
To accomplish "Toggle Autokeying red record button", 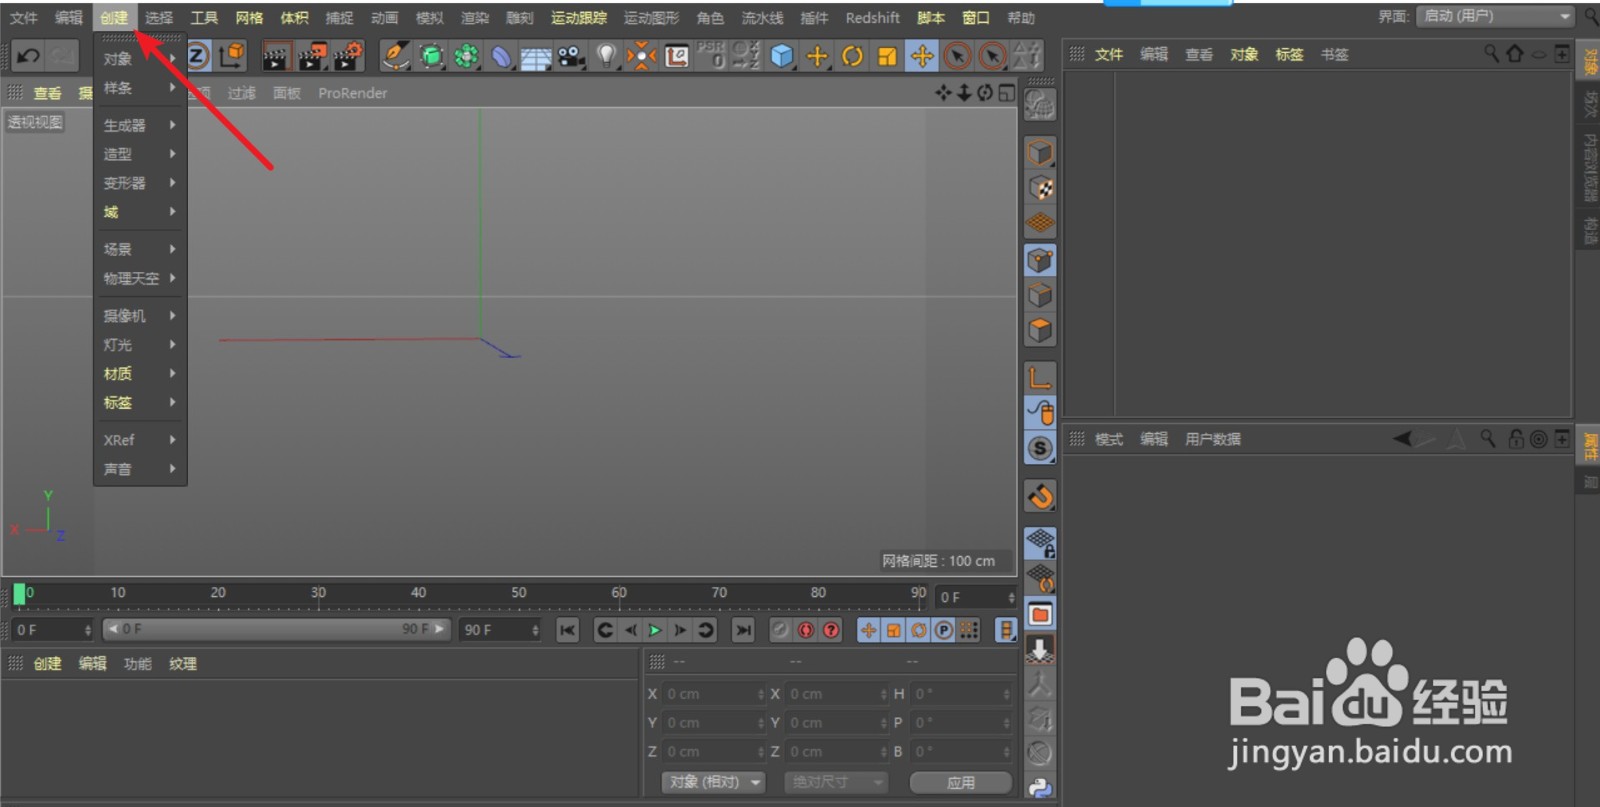I will [806, 630].
